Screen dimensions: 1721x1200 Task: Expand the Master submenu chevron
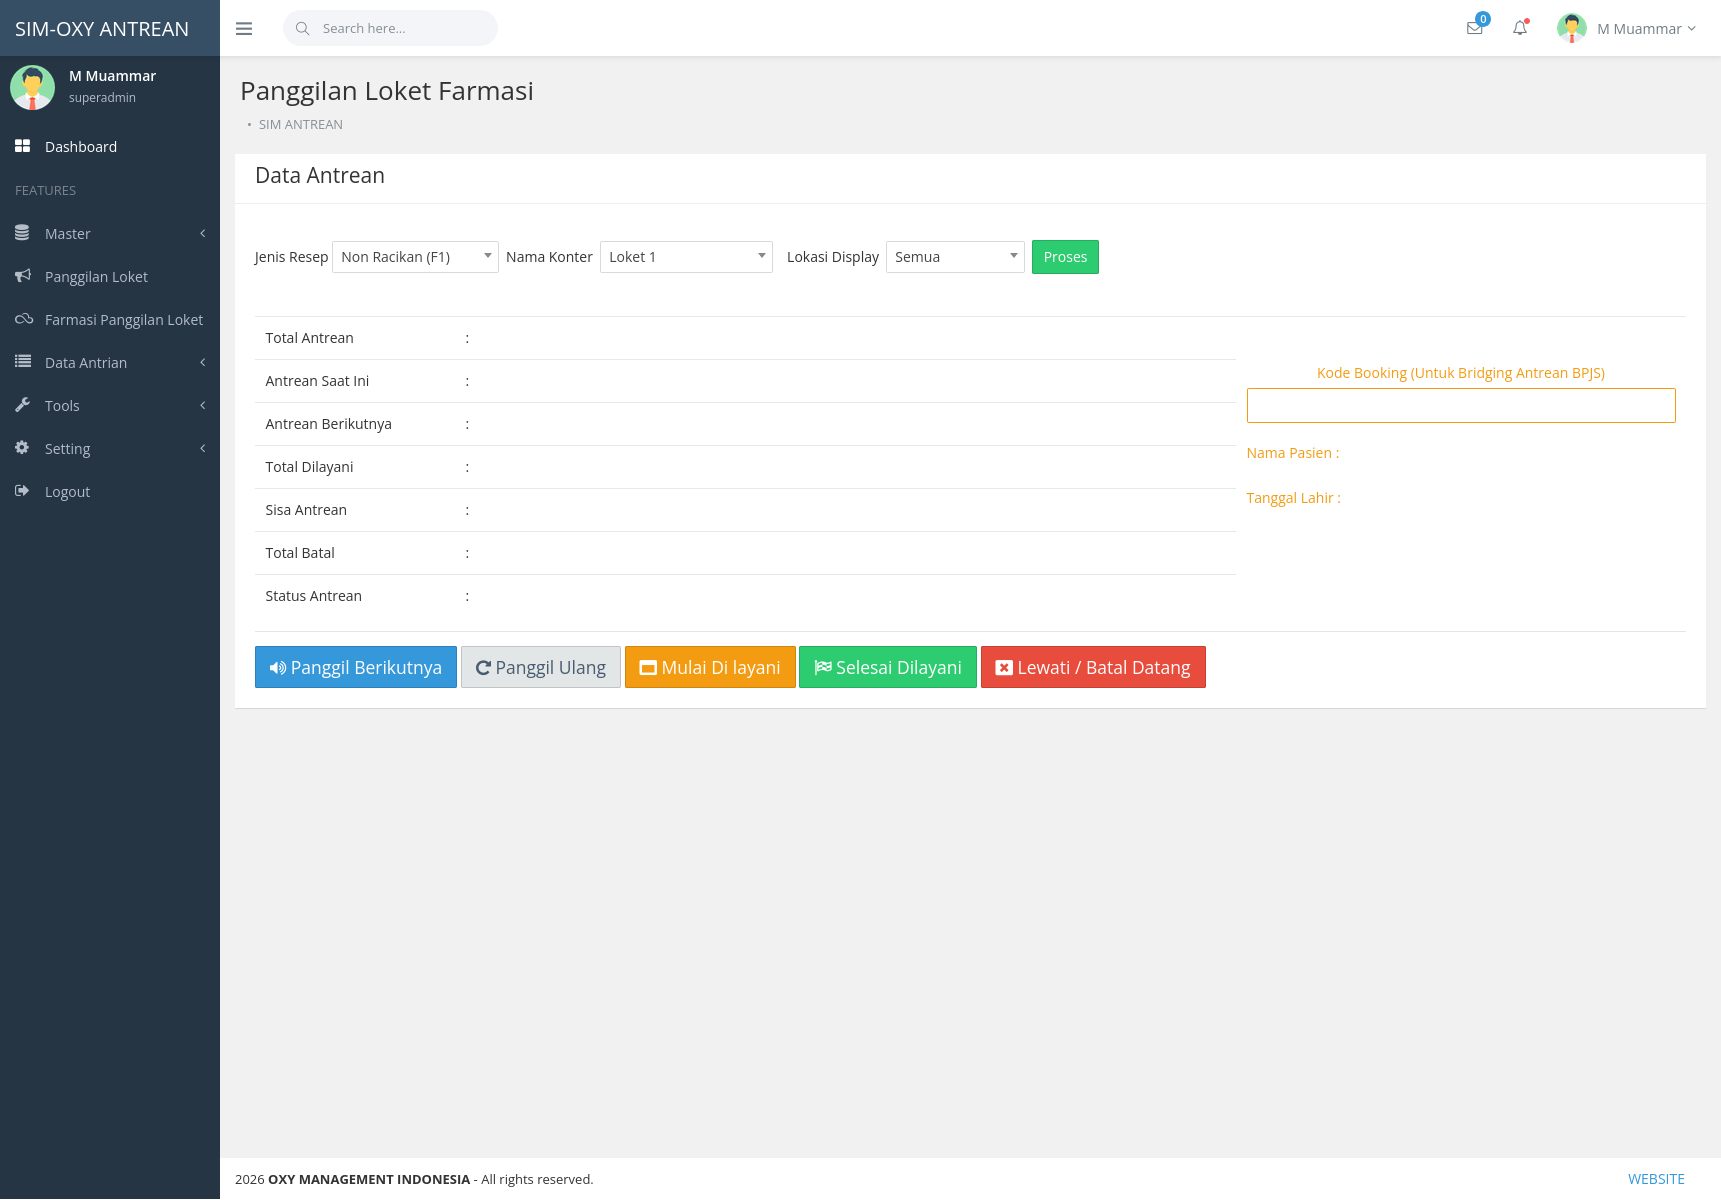tap(203, 233)
